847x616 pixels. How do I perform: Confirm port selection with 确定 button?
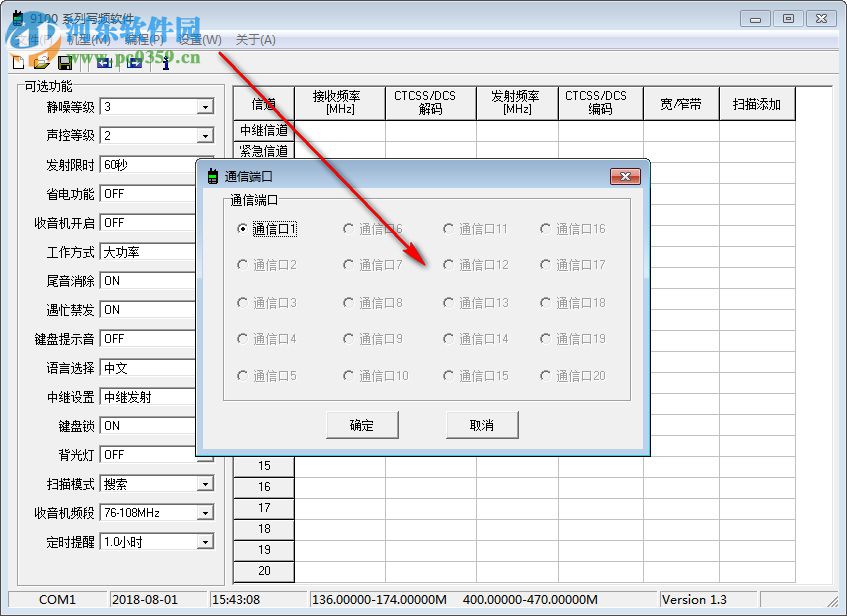click(x=362, y=425)
